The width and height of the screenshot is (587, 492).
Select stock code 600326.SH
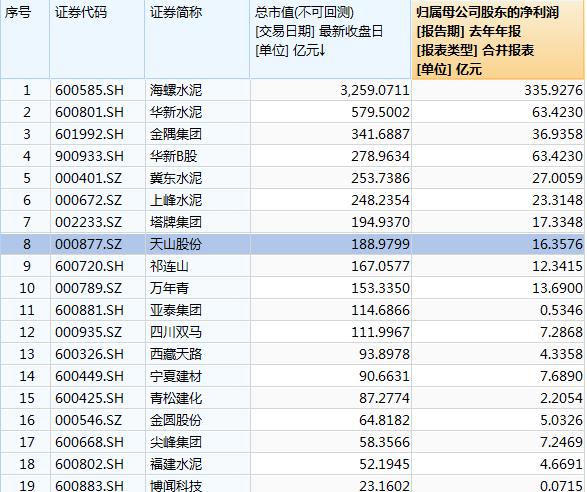pos(89,354)
